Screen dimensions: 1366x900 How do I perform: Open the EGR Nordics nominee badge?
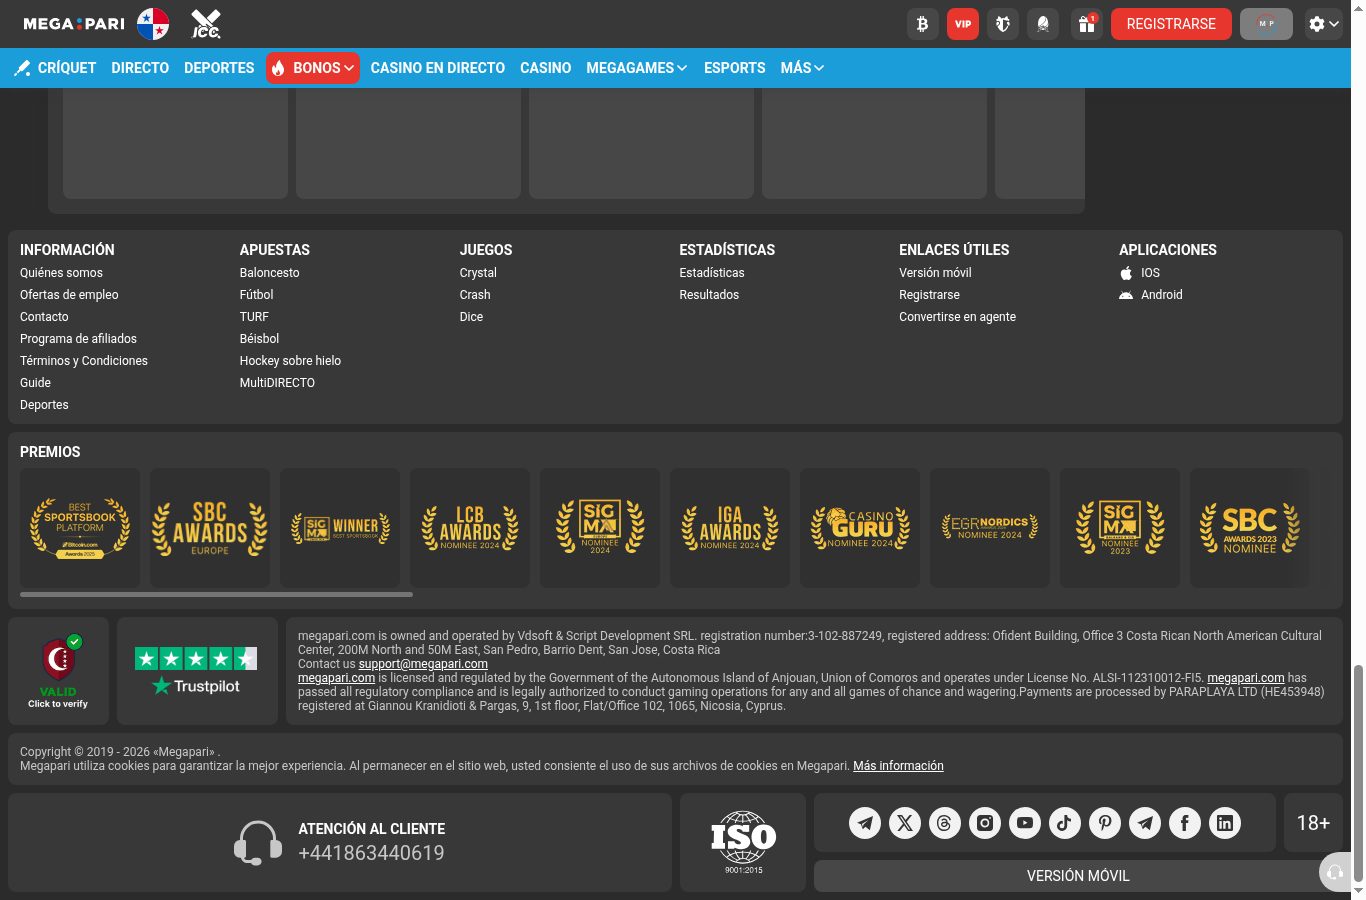tap(990, 528)
